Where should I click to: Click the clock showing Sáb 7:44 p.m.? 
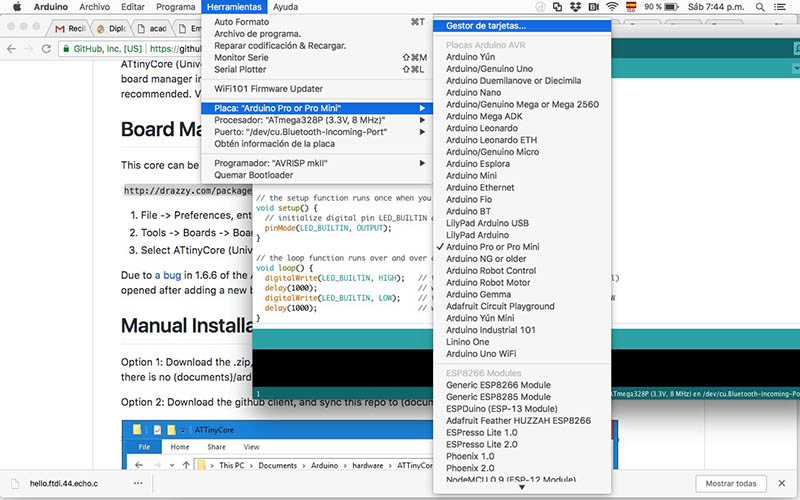point(716,7)
